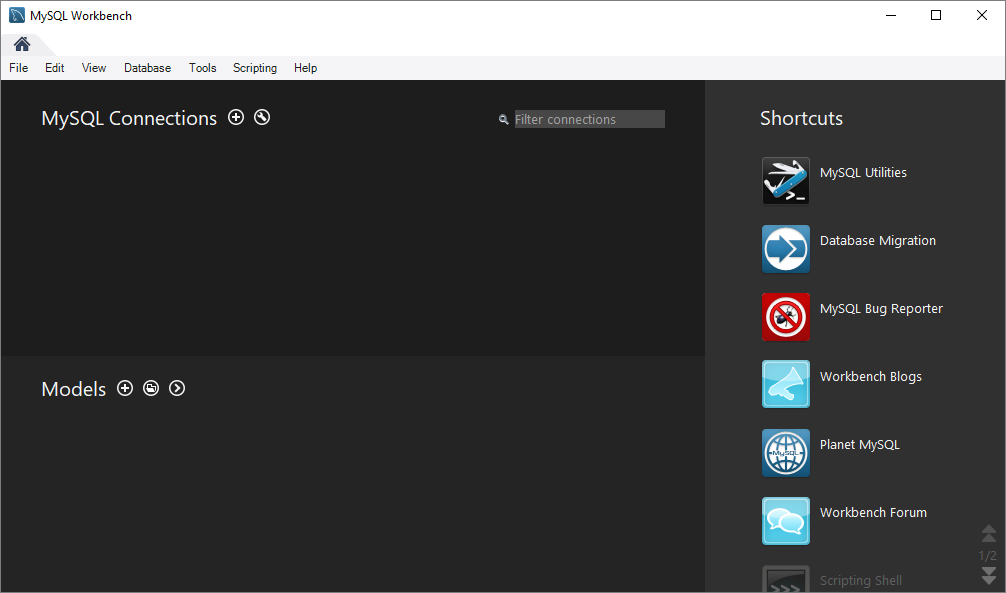Open the Workbench Forum chat icon
The height and width of the screenshot is (593, 1006).
tap(785, 521)
